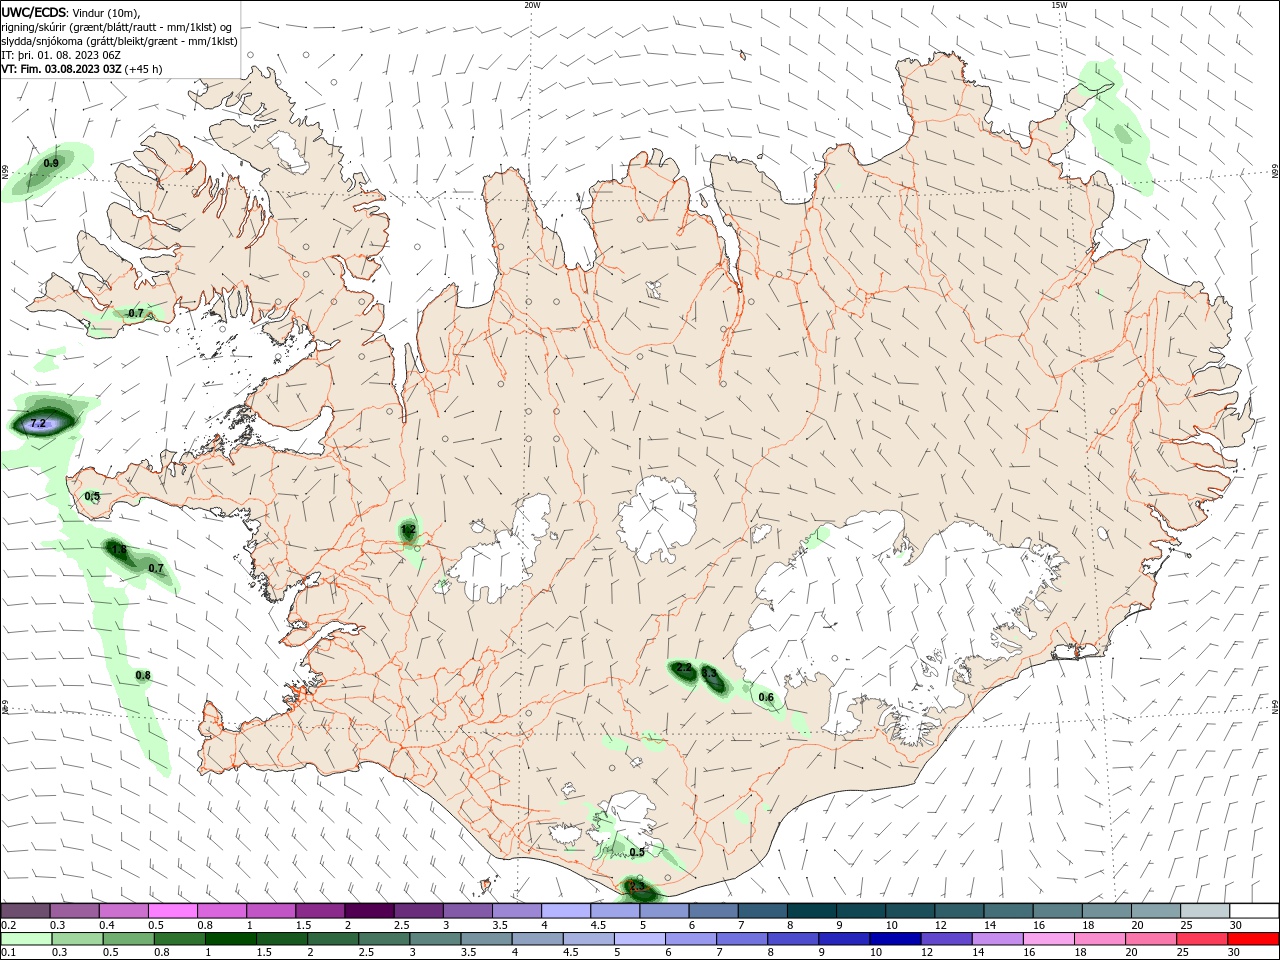Click the navy blue swatch right of lower-row 10
This screenshot has width=1280, height=960.
pos(894,939)
